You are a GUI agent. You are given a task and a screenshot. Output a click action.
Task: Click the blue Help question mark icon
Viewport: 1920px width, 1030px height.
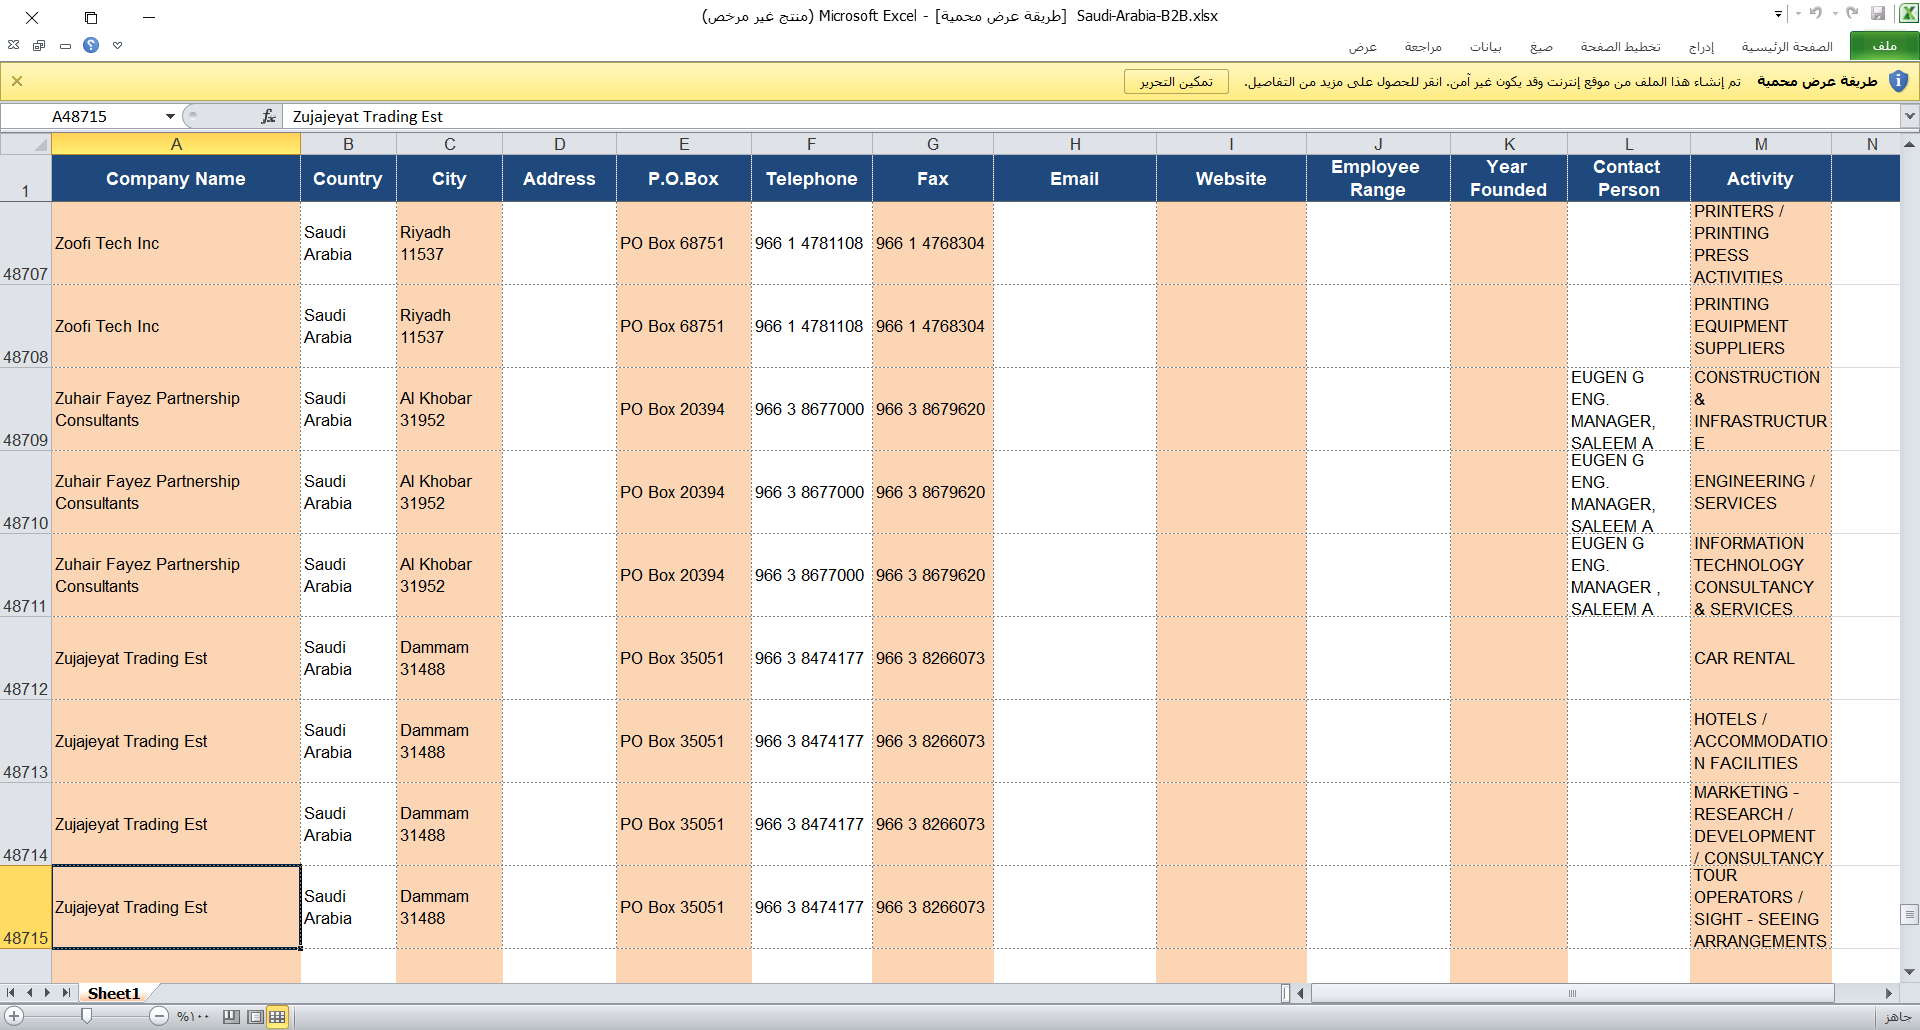point(91,45)
